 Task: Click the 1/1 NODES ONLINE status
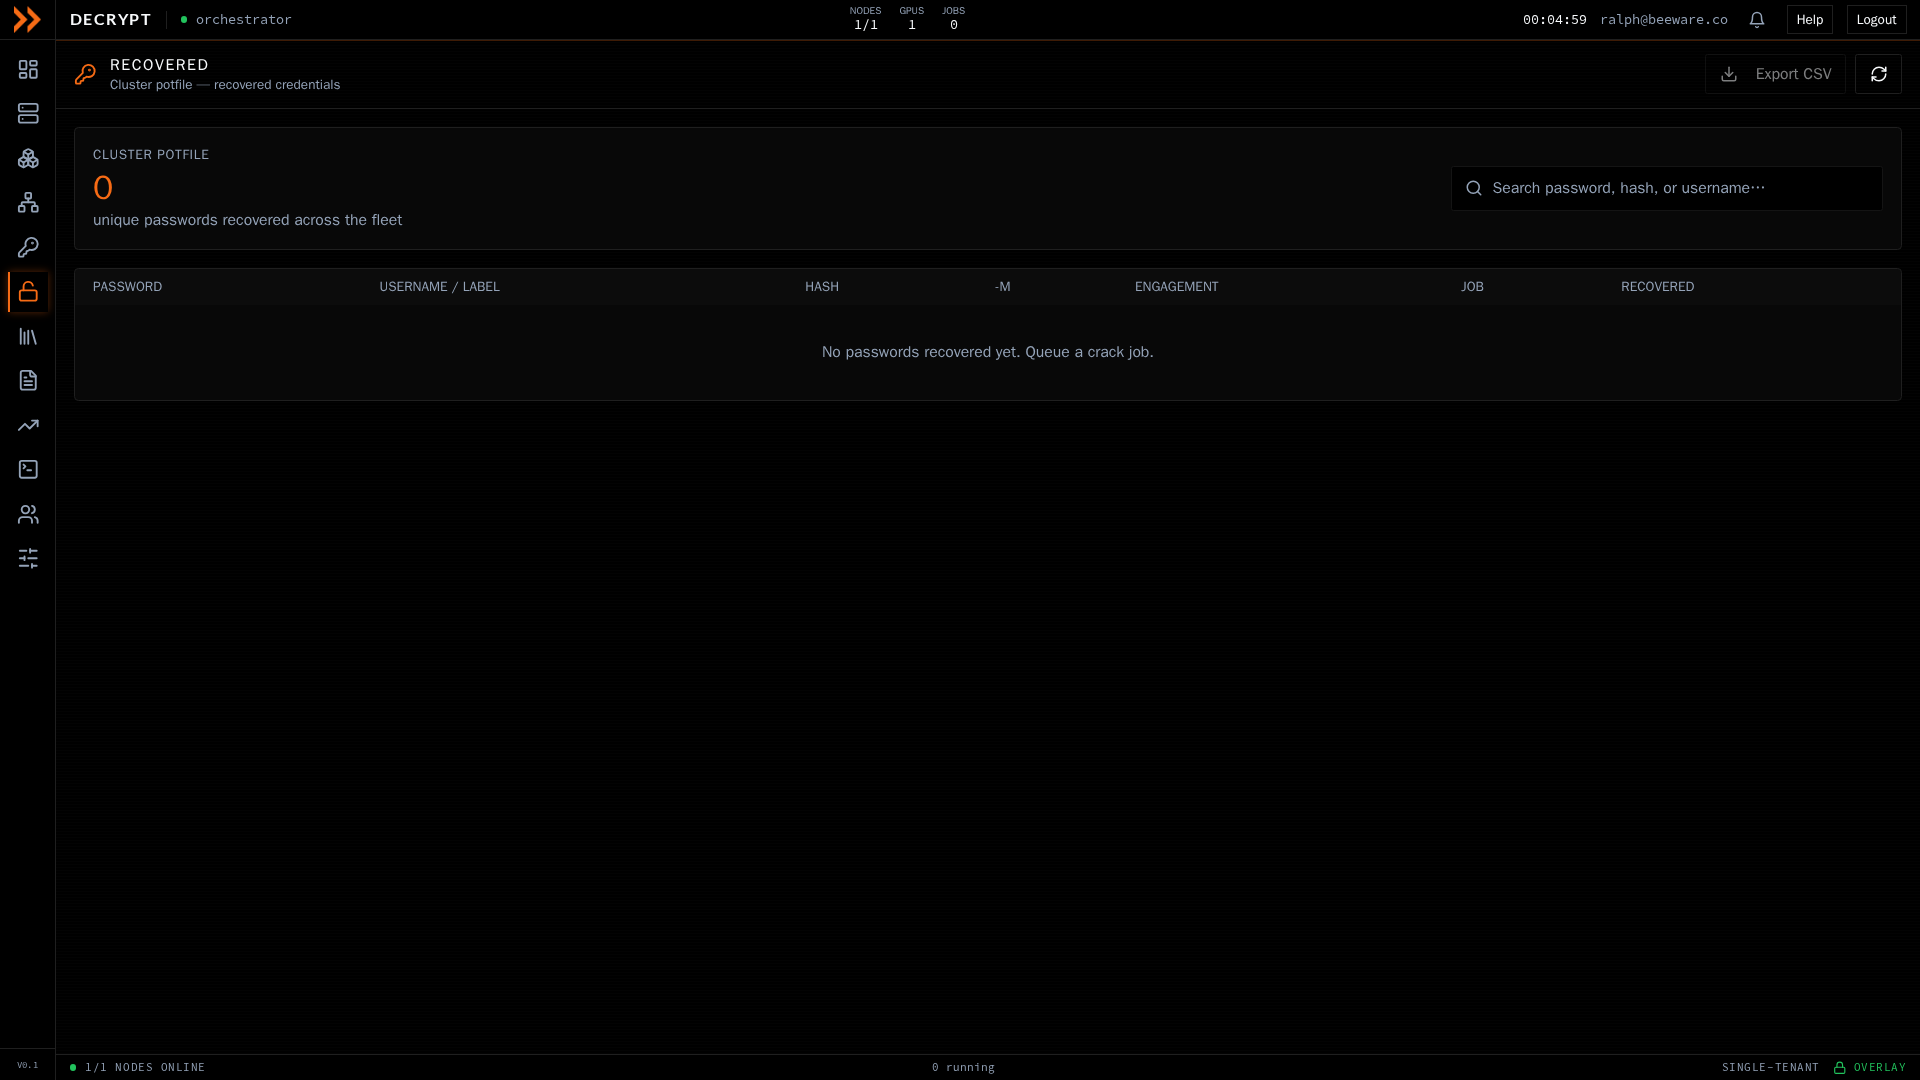(x=137, y=1067)
